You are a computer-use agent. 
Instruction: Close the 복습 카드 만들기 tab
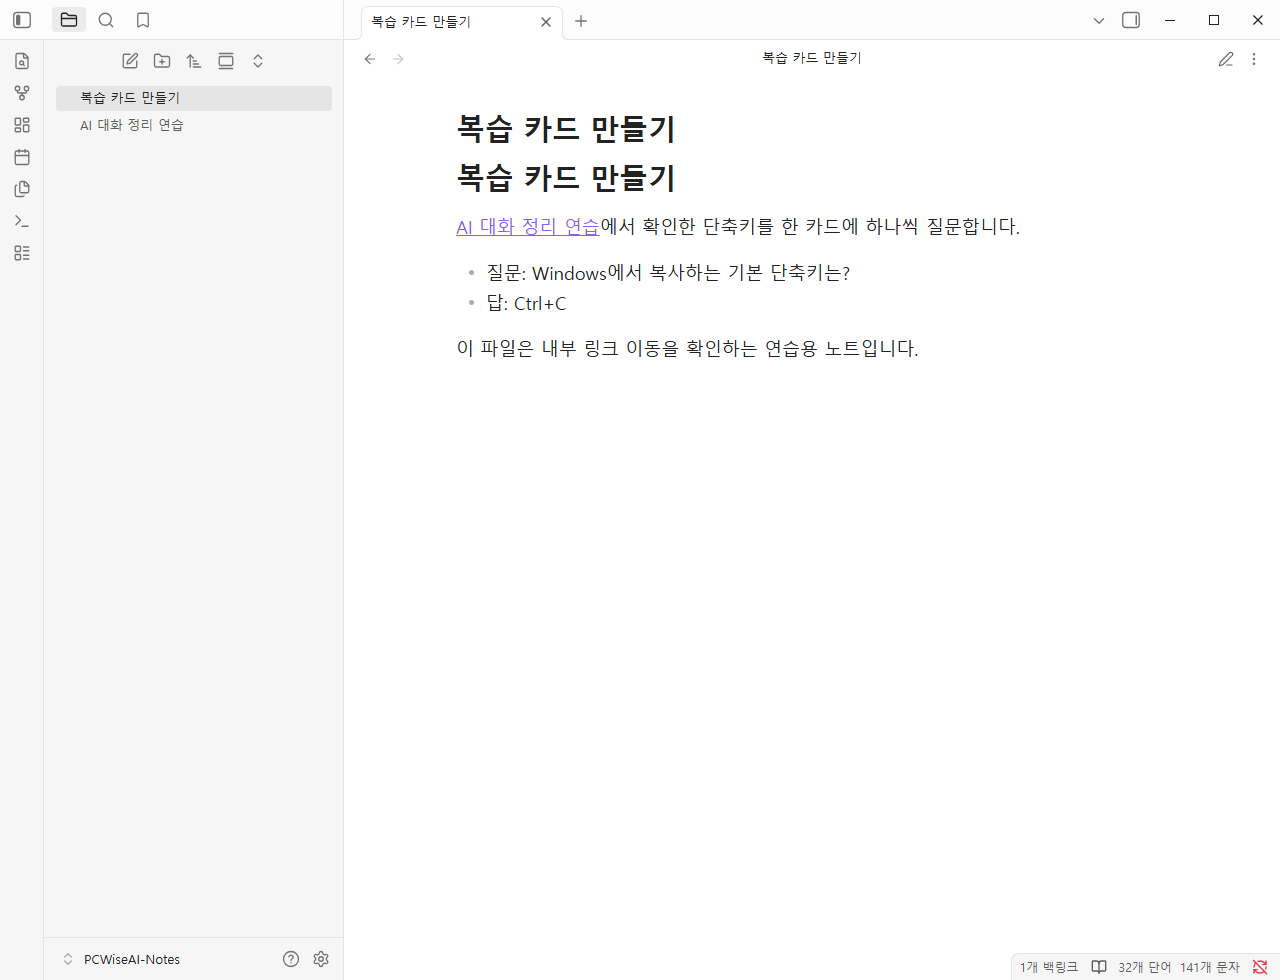point(546,22)
